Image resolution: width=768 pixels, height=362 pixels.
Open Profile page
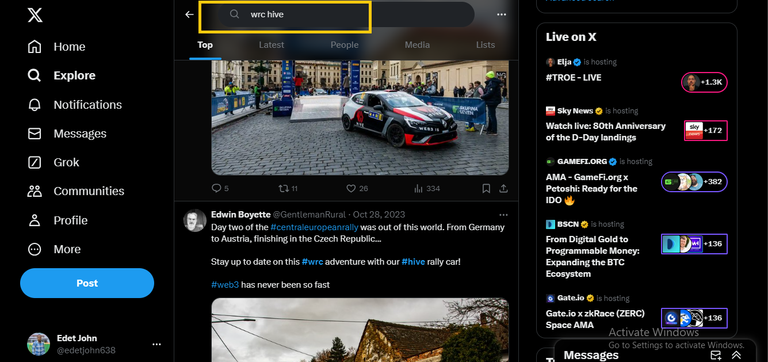57,220
